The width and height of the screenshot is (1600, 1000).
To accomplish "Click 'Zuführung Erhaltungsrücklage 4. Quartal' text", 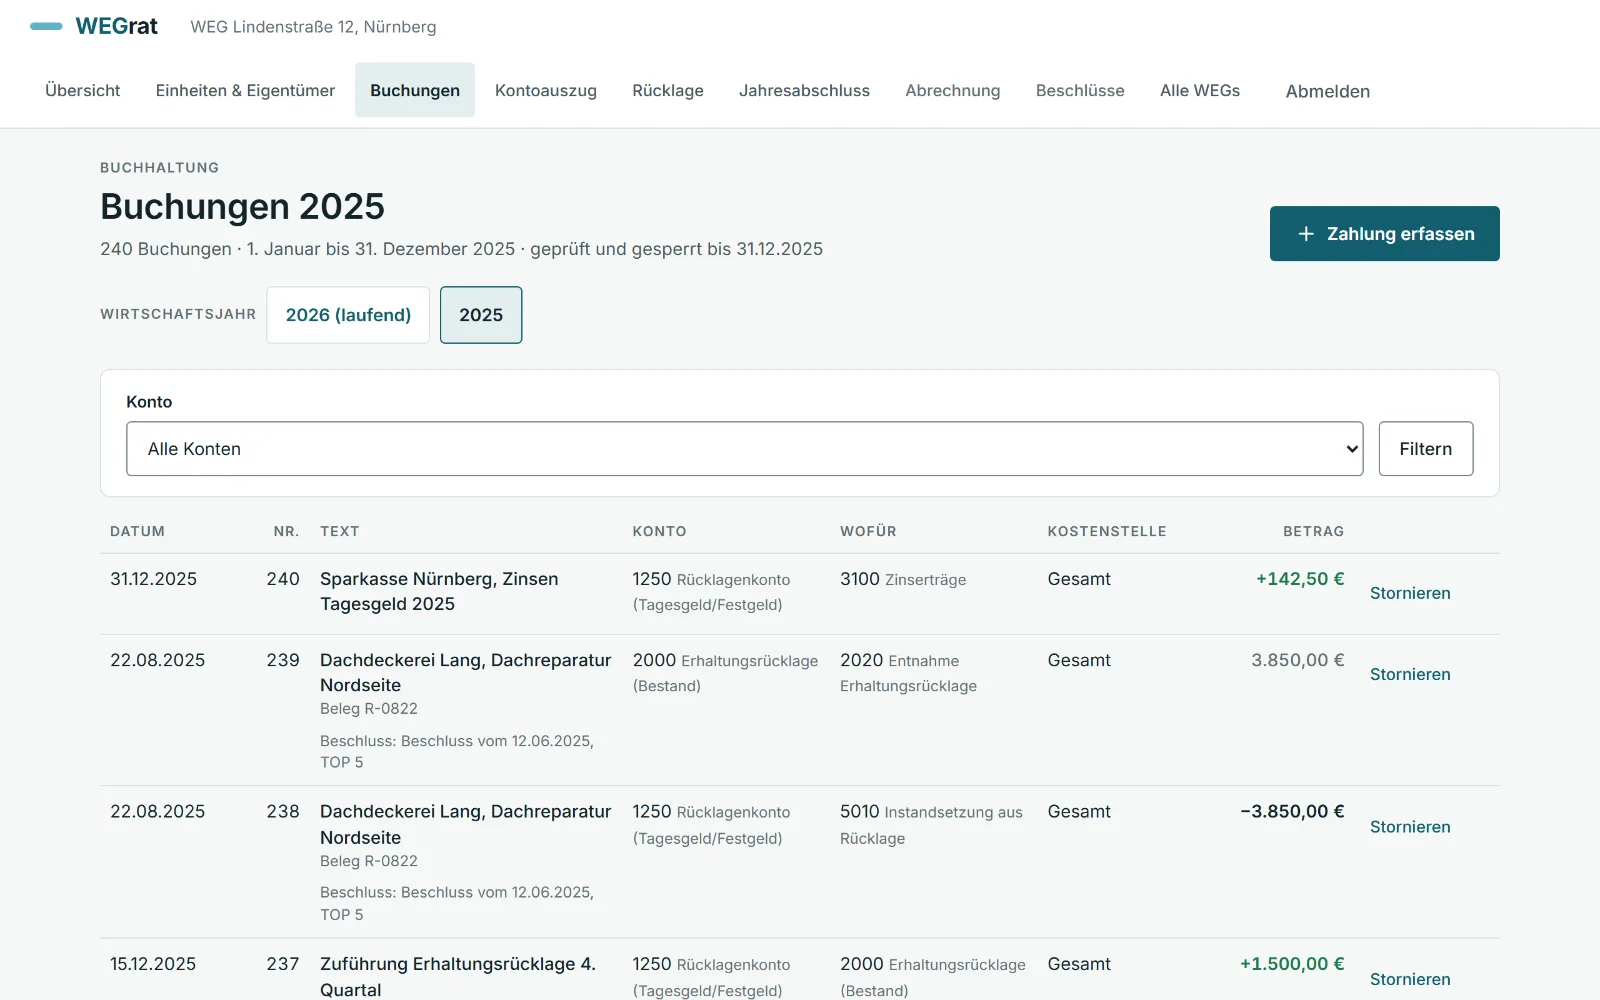I will pos(458,976).
